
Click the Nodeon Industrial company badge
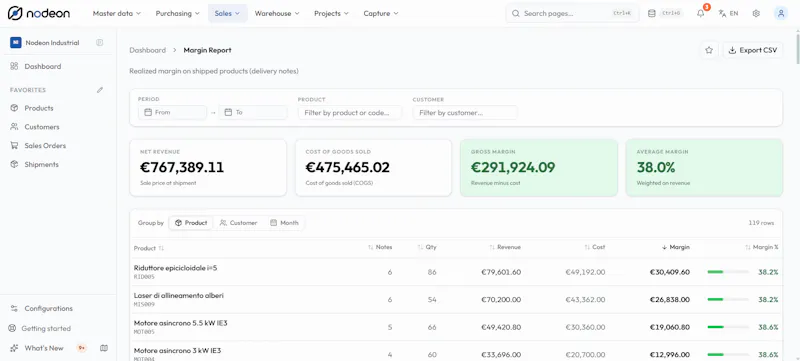coord(15,43)
